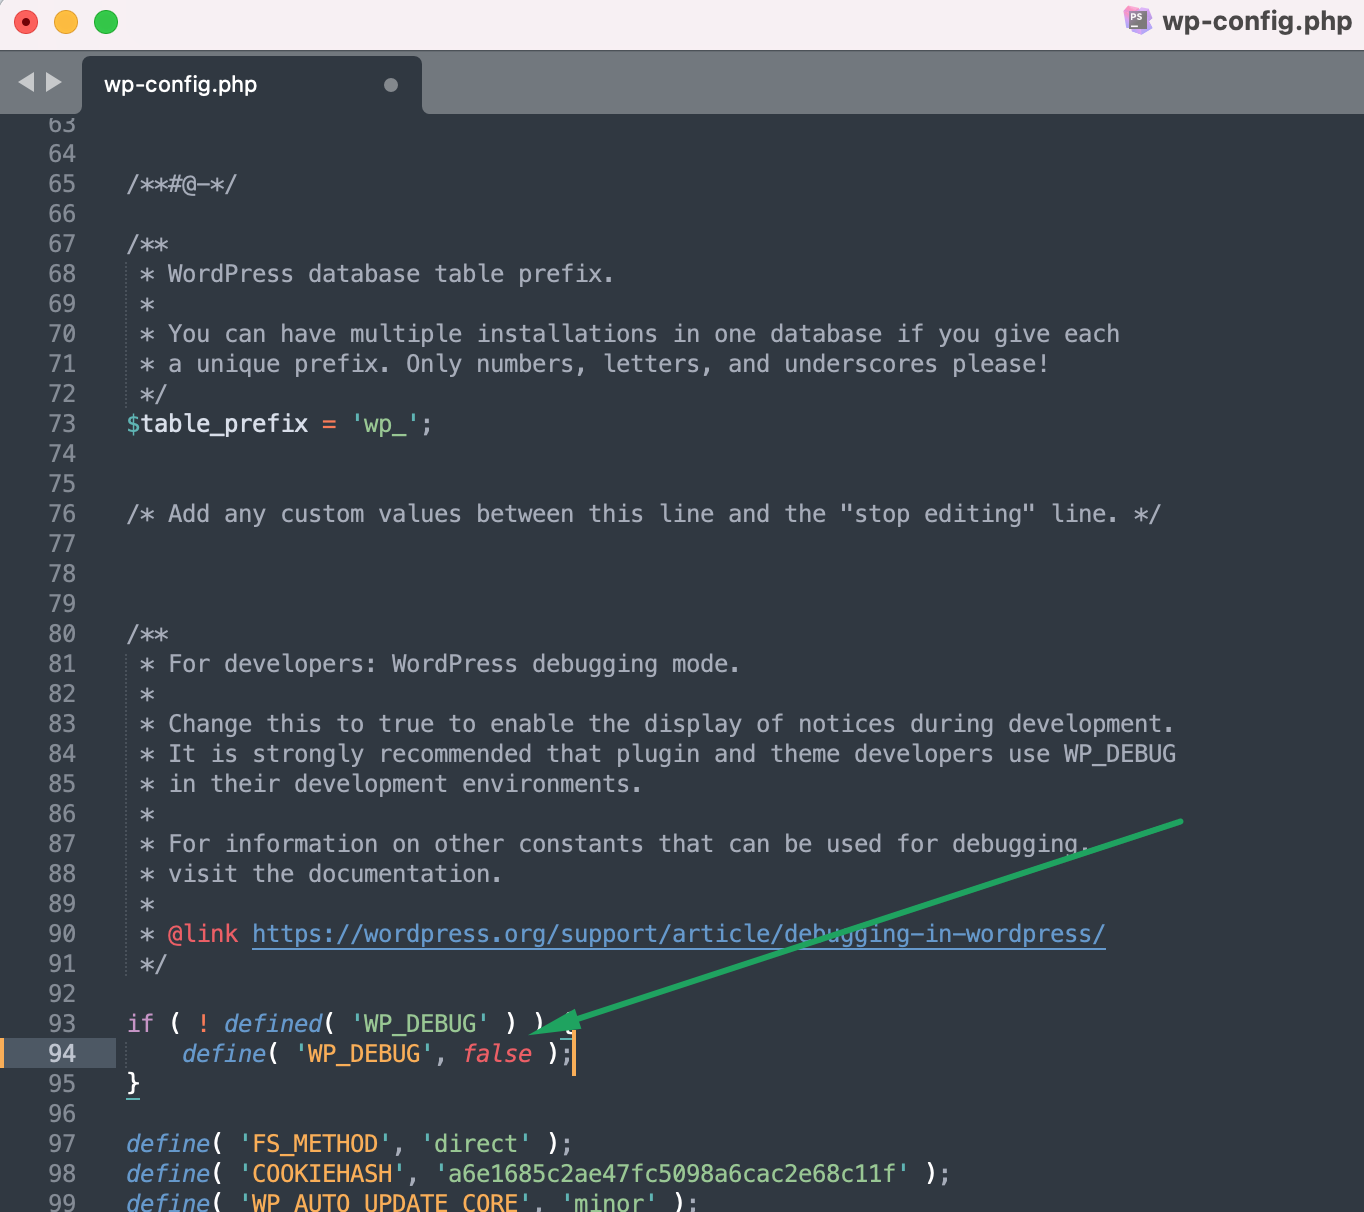Click the comment line starting 'You can have multiple installations'
1364x1212 pixels.
pos(644,334)
